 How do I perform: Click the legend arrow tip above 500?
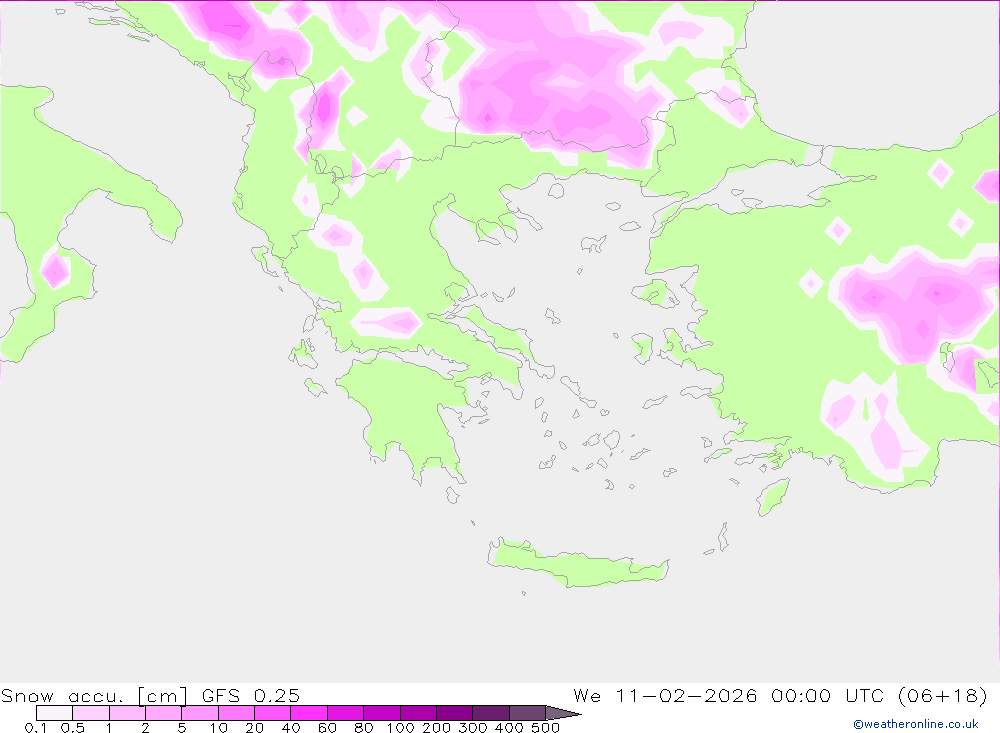click(x=564, y=713)
